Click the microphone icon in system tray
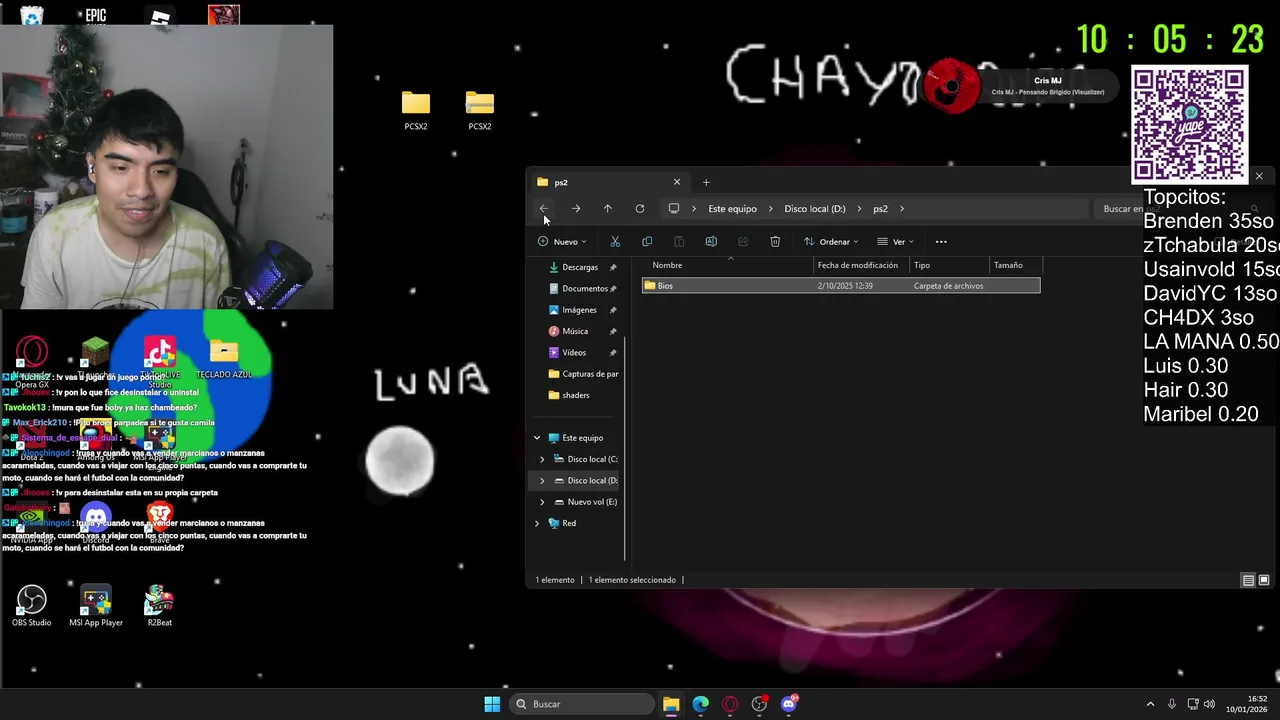The image size is (1280, 720). [x=1172, y=704]
